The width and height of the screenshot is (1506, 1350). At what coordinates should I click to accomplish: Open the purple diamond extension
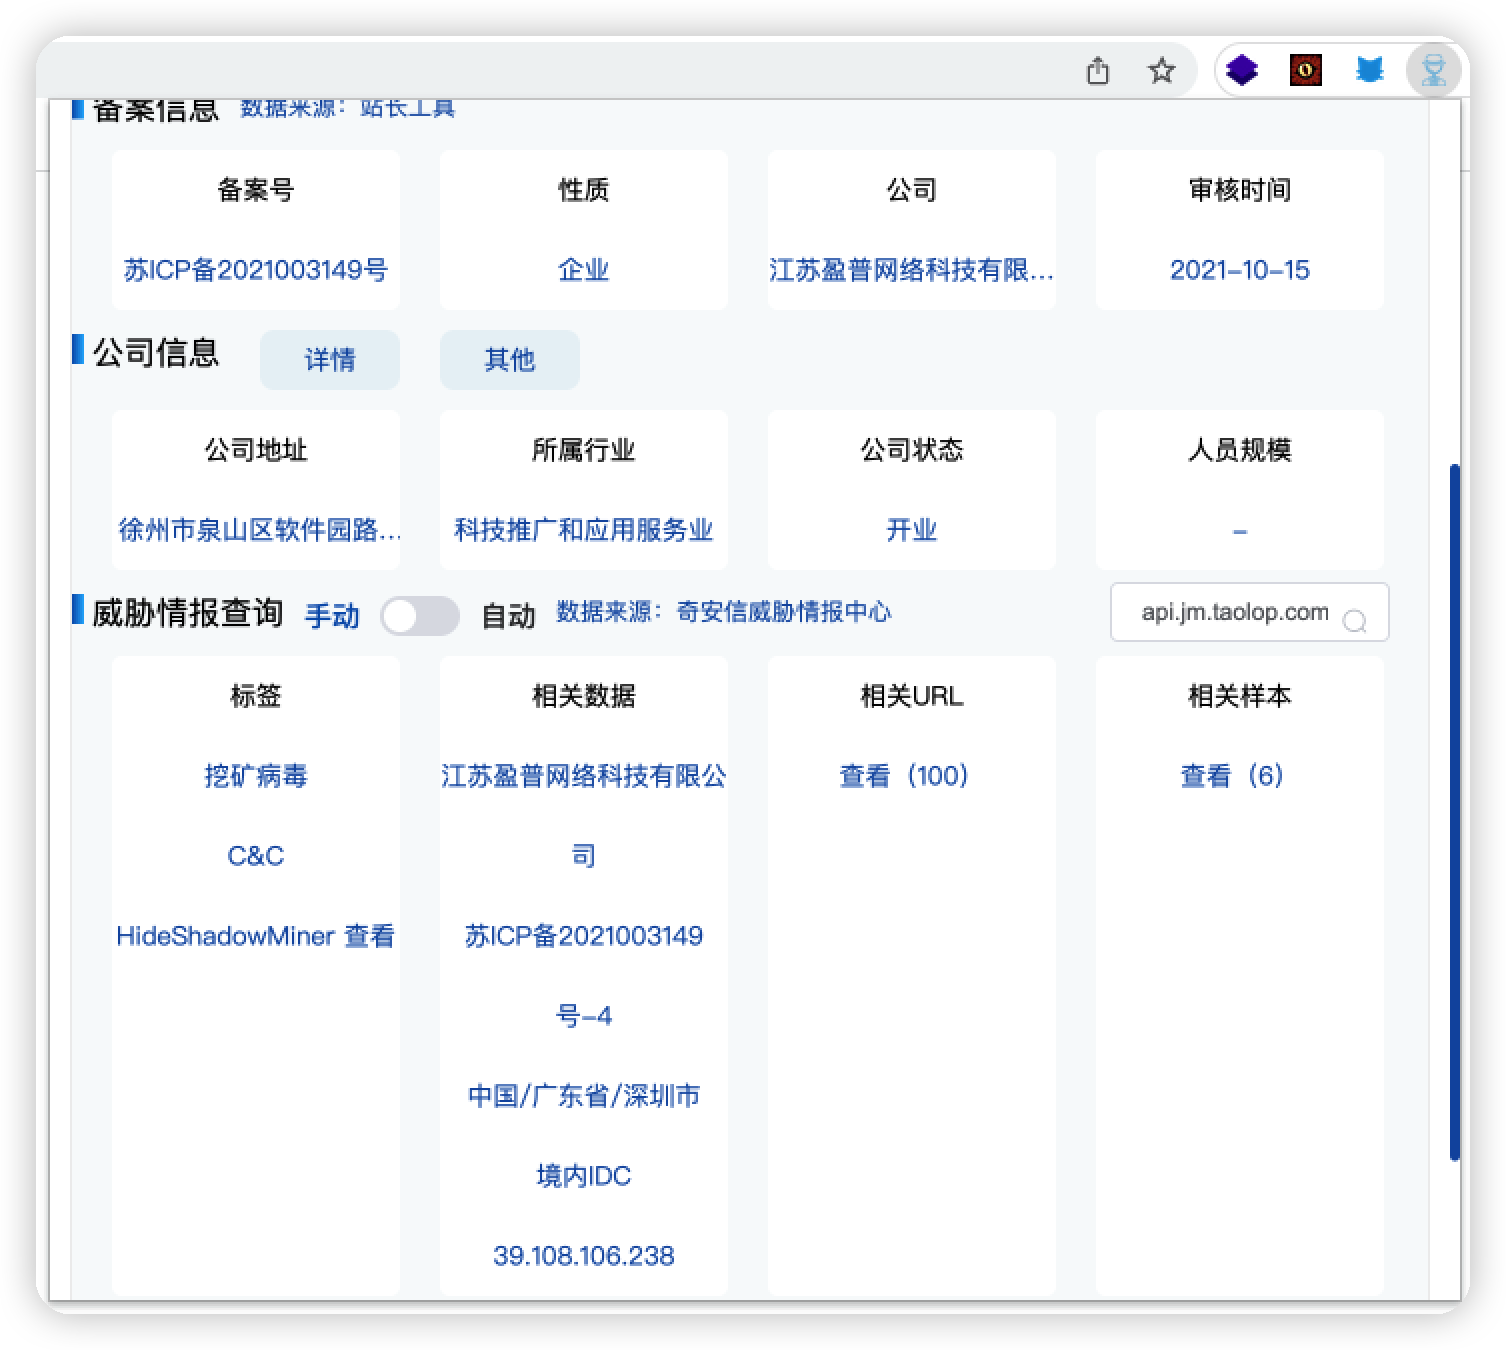(x=1242, y=71)
